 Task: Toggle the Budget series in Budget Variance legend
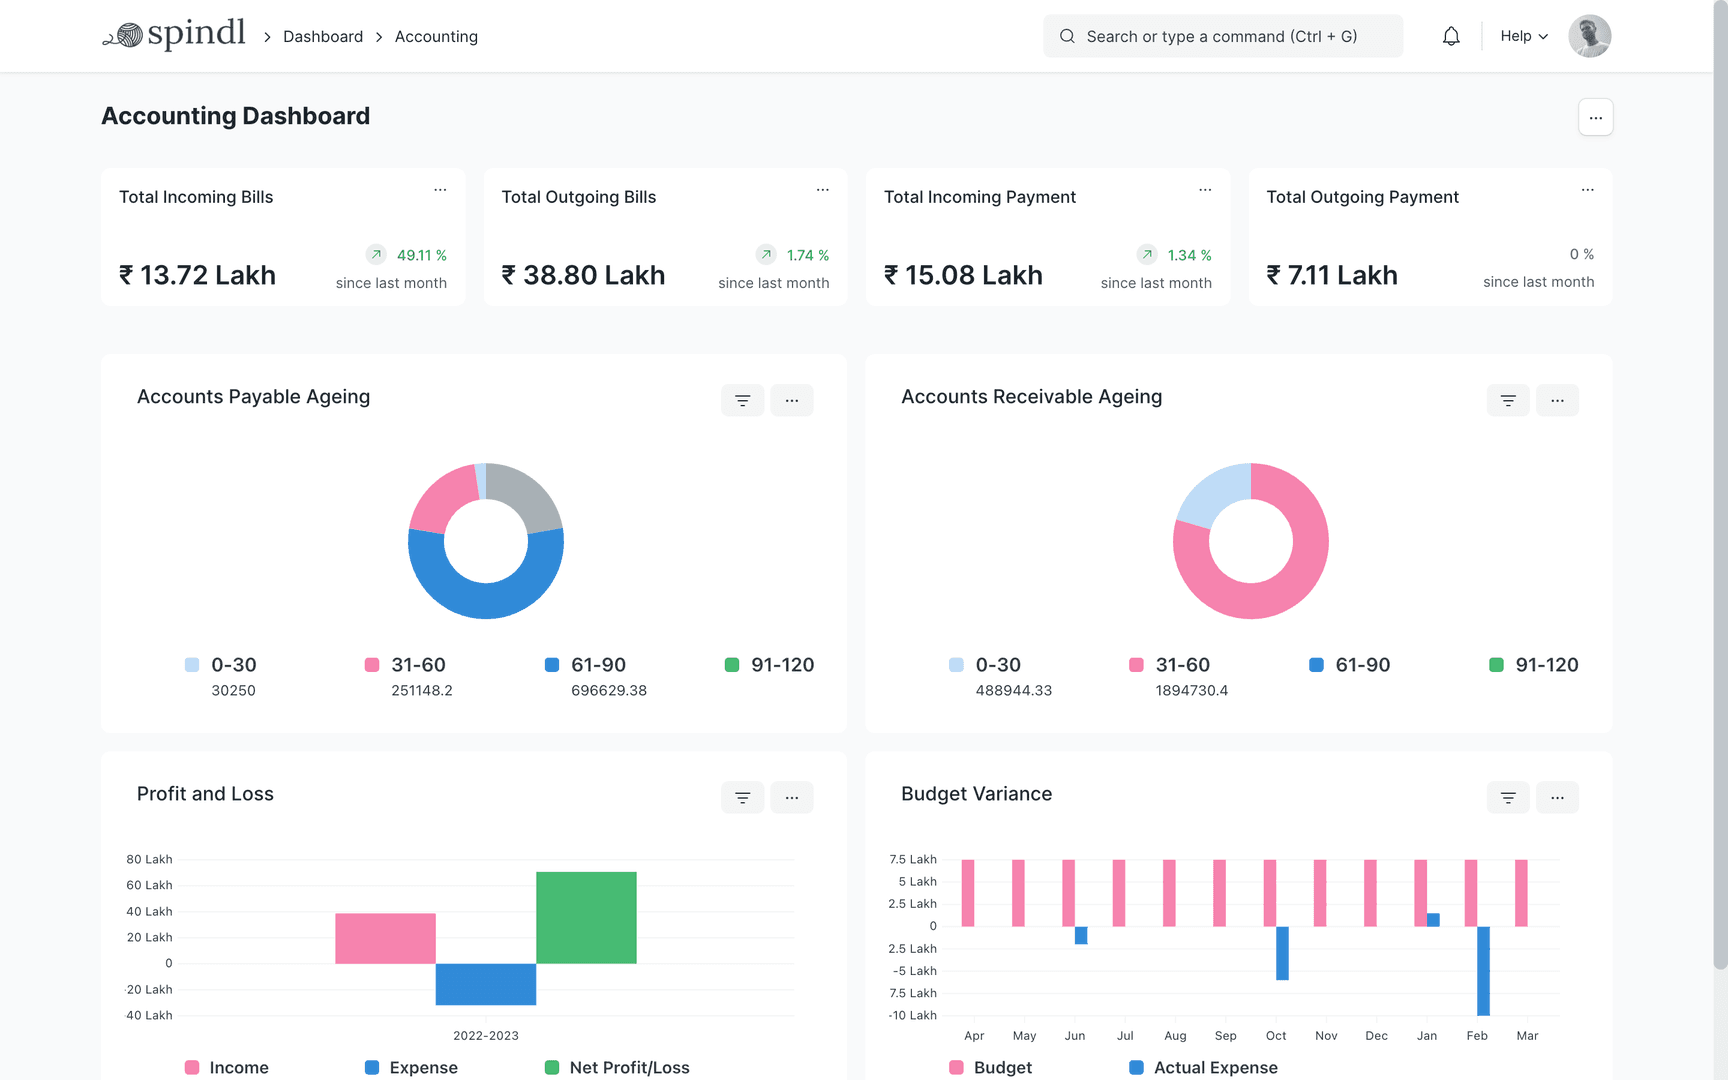click(1002, 1067)
